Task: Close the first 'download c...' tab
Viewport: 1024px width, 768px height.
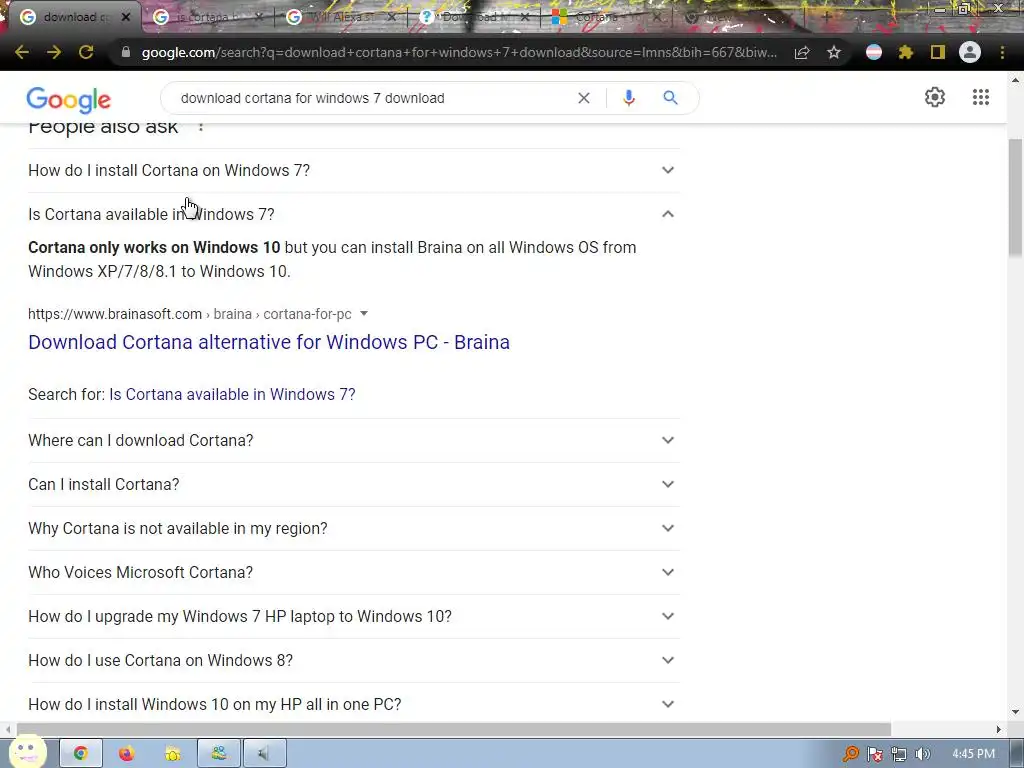Action: (x=126, y=17)
